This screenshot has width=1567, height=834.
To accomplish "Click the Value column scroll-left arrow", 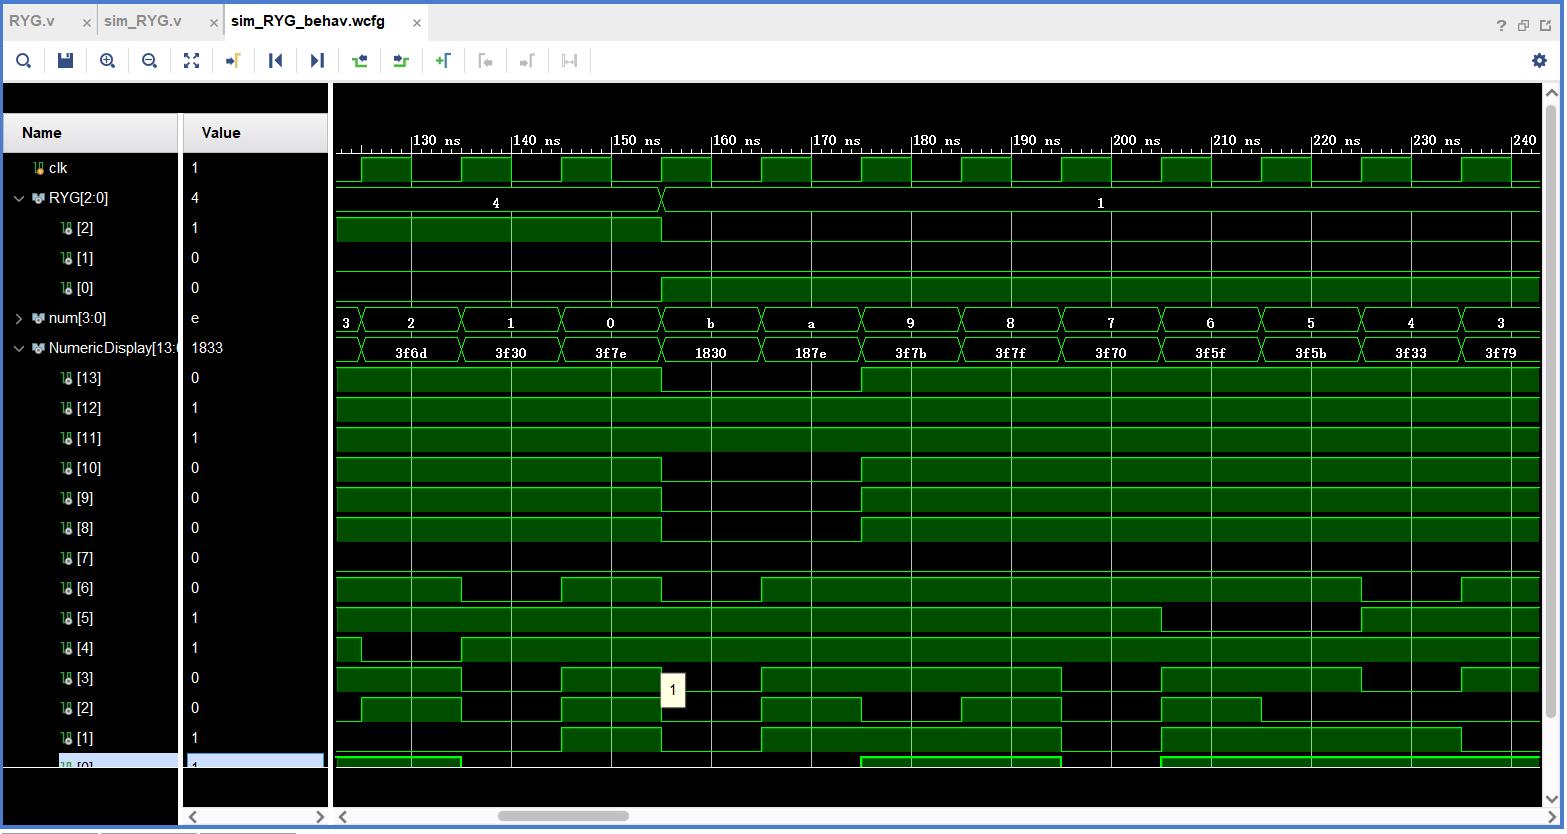I will point(193,816).
